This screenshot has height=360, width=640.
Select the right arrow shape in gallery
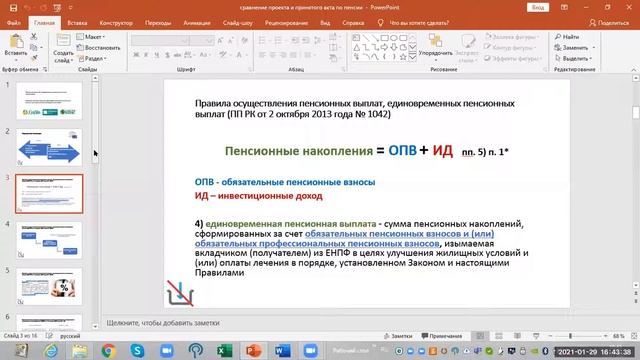[384, 47]
